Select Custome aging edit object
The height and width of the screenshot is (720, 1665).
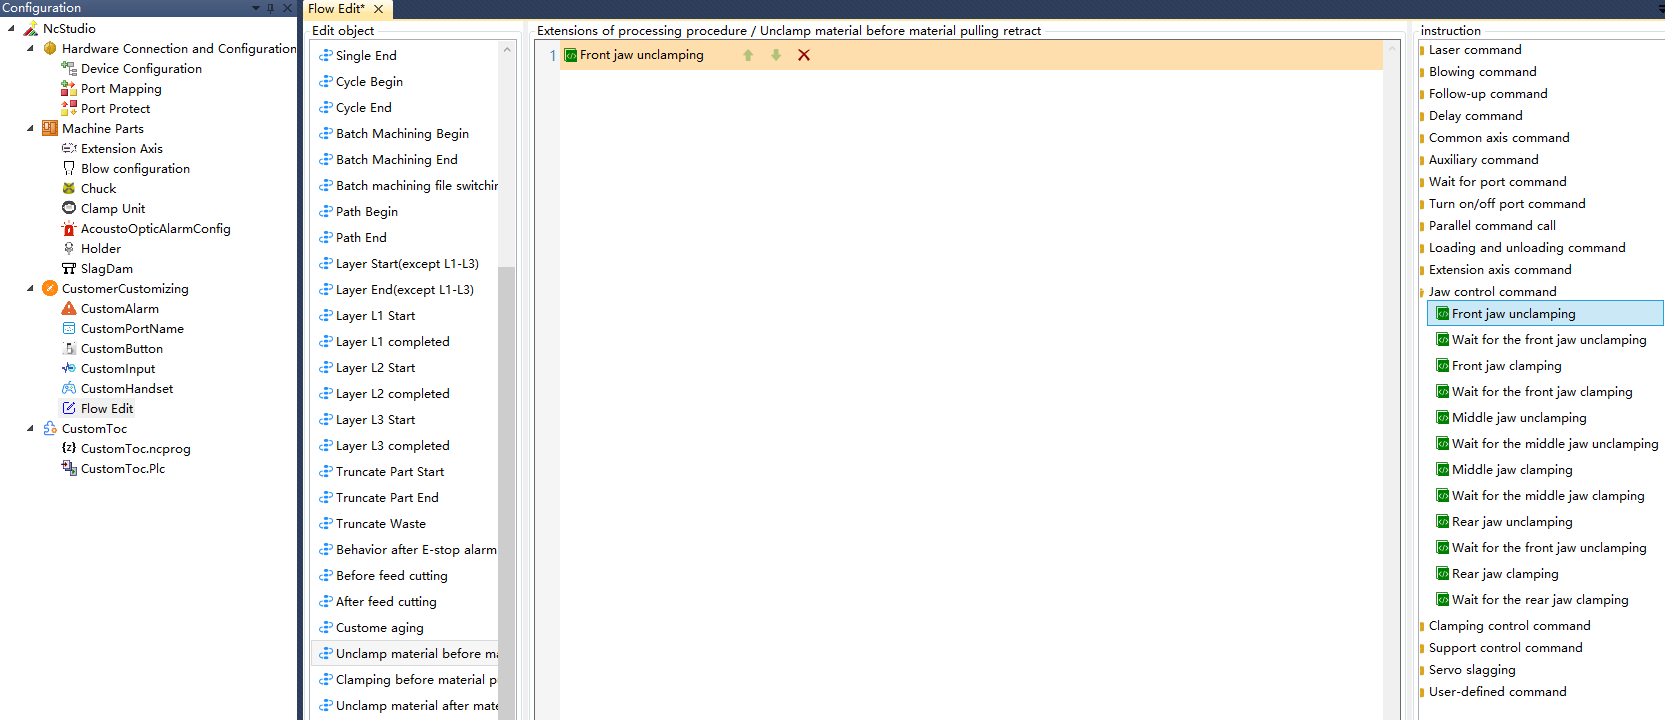point(379,628)
